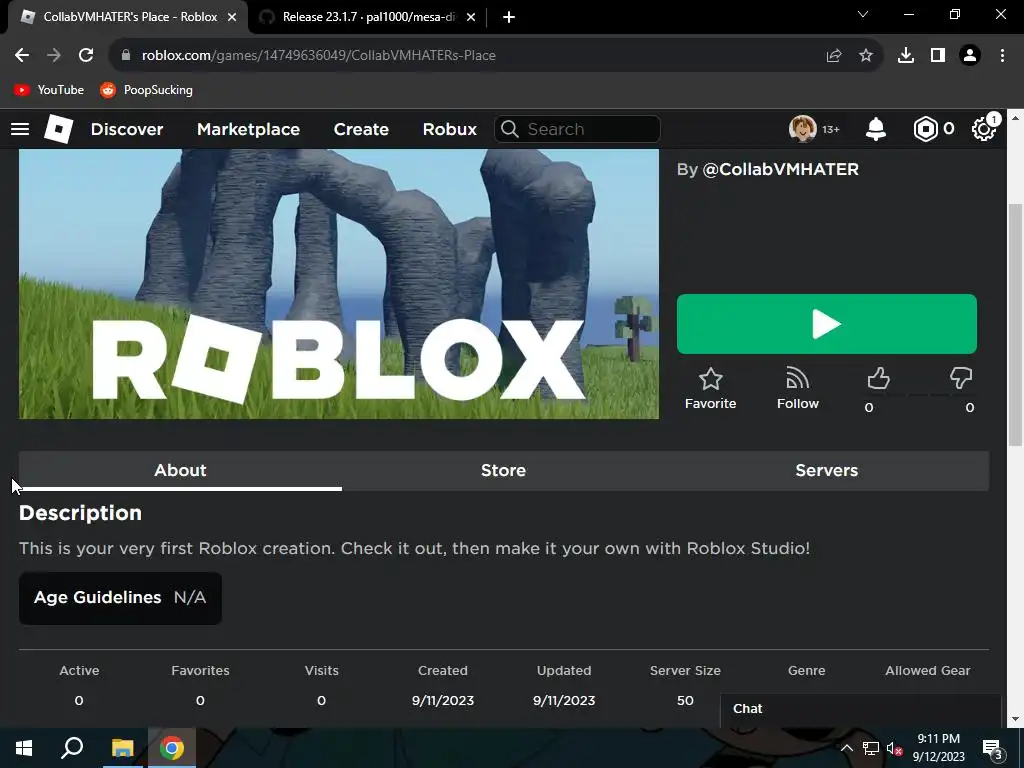Open Chrome three-dot menu
Image resolution: width=1024 pixels, height=768 pixels.
[1002, 55]
